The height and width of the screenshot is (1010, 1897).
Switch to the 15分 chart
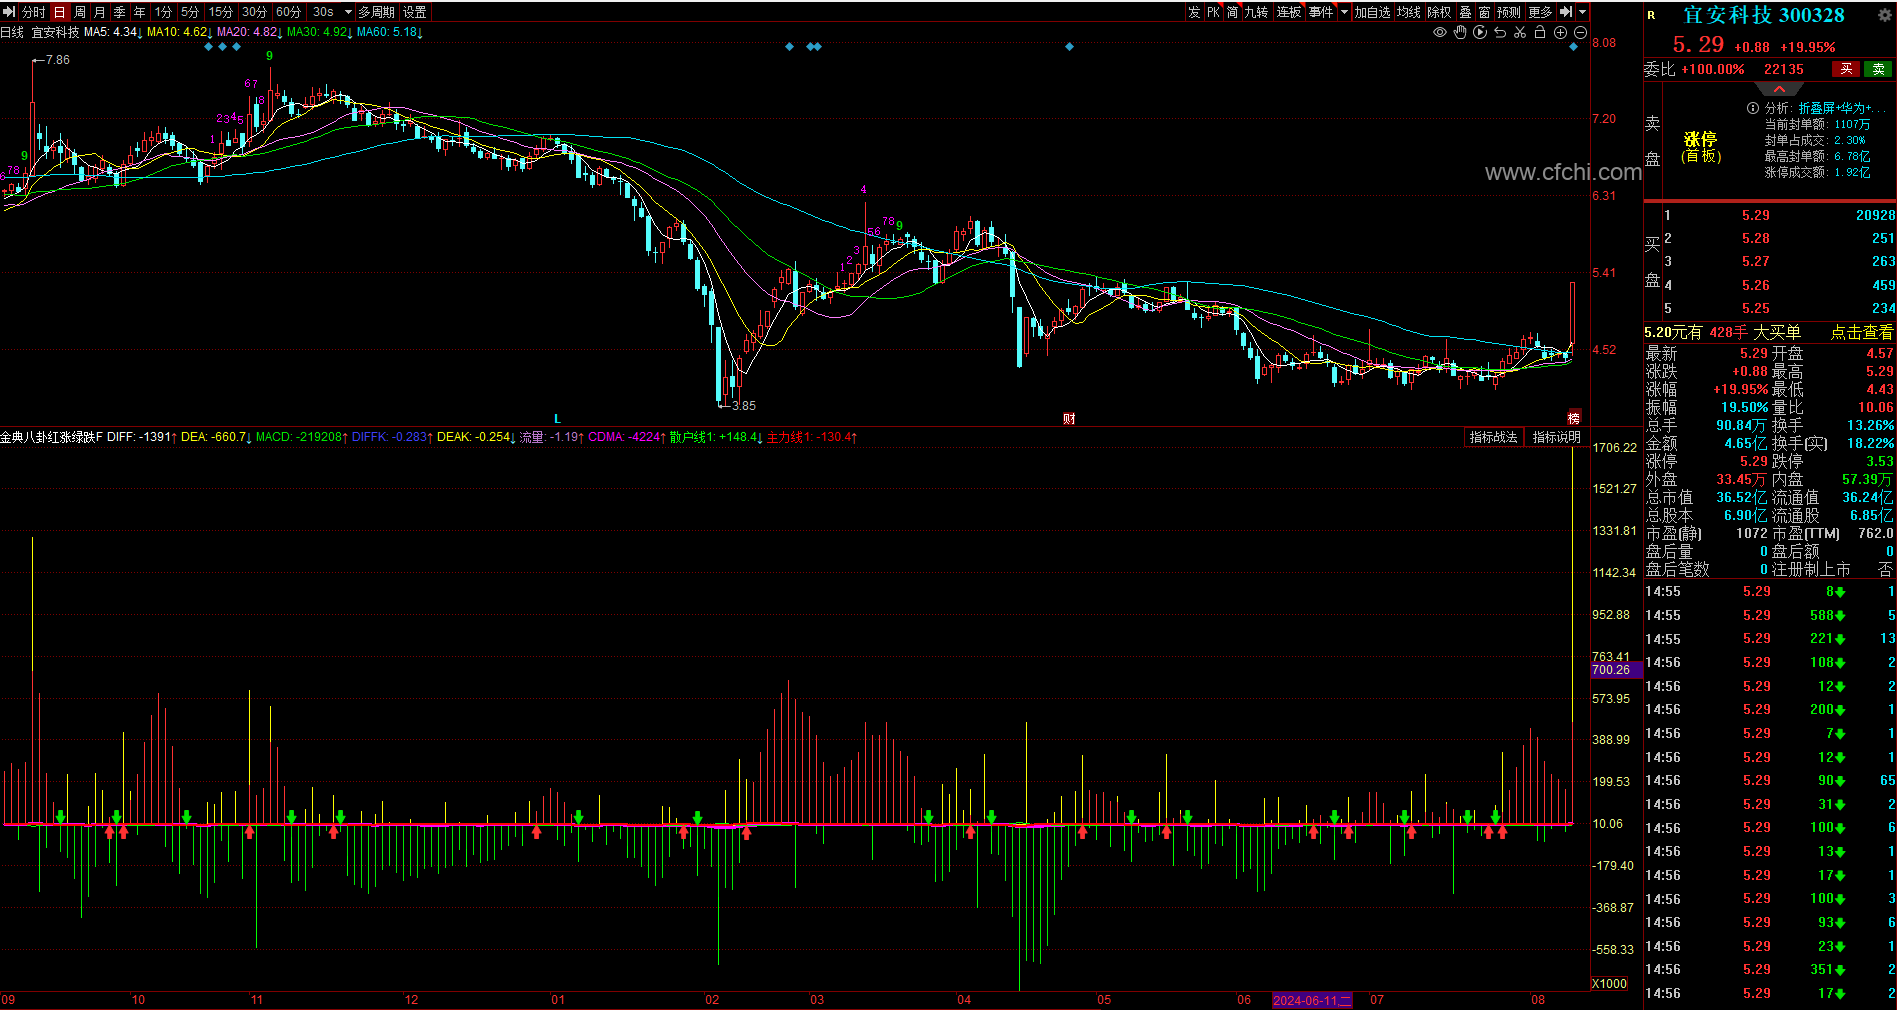(x=221, y=12)
